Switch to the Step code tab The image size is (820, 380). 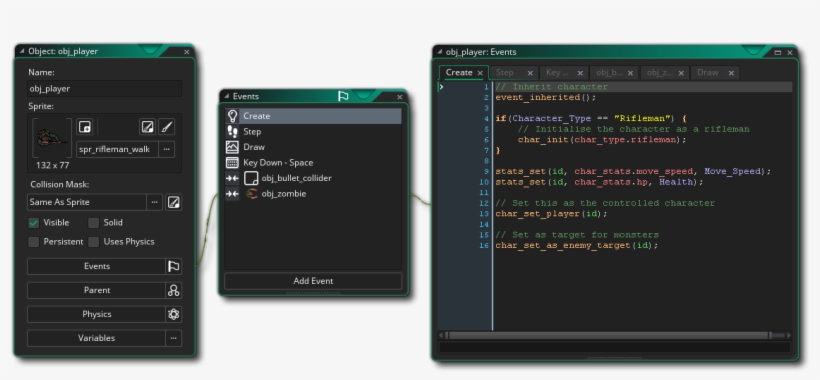coord(505,73)
